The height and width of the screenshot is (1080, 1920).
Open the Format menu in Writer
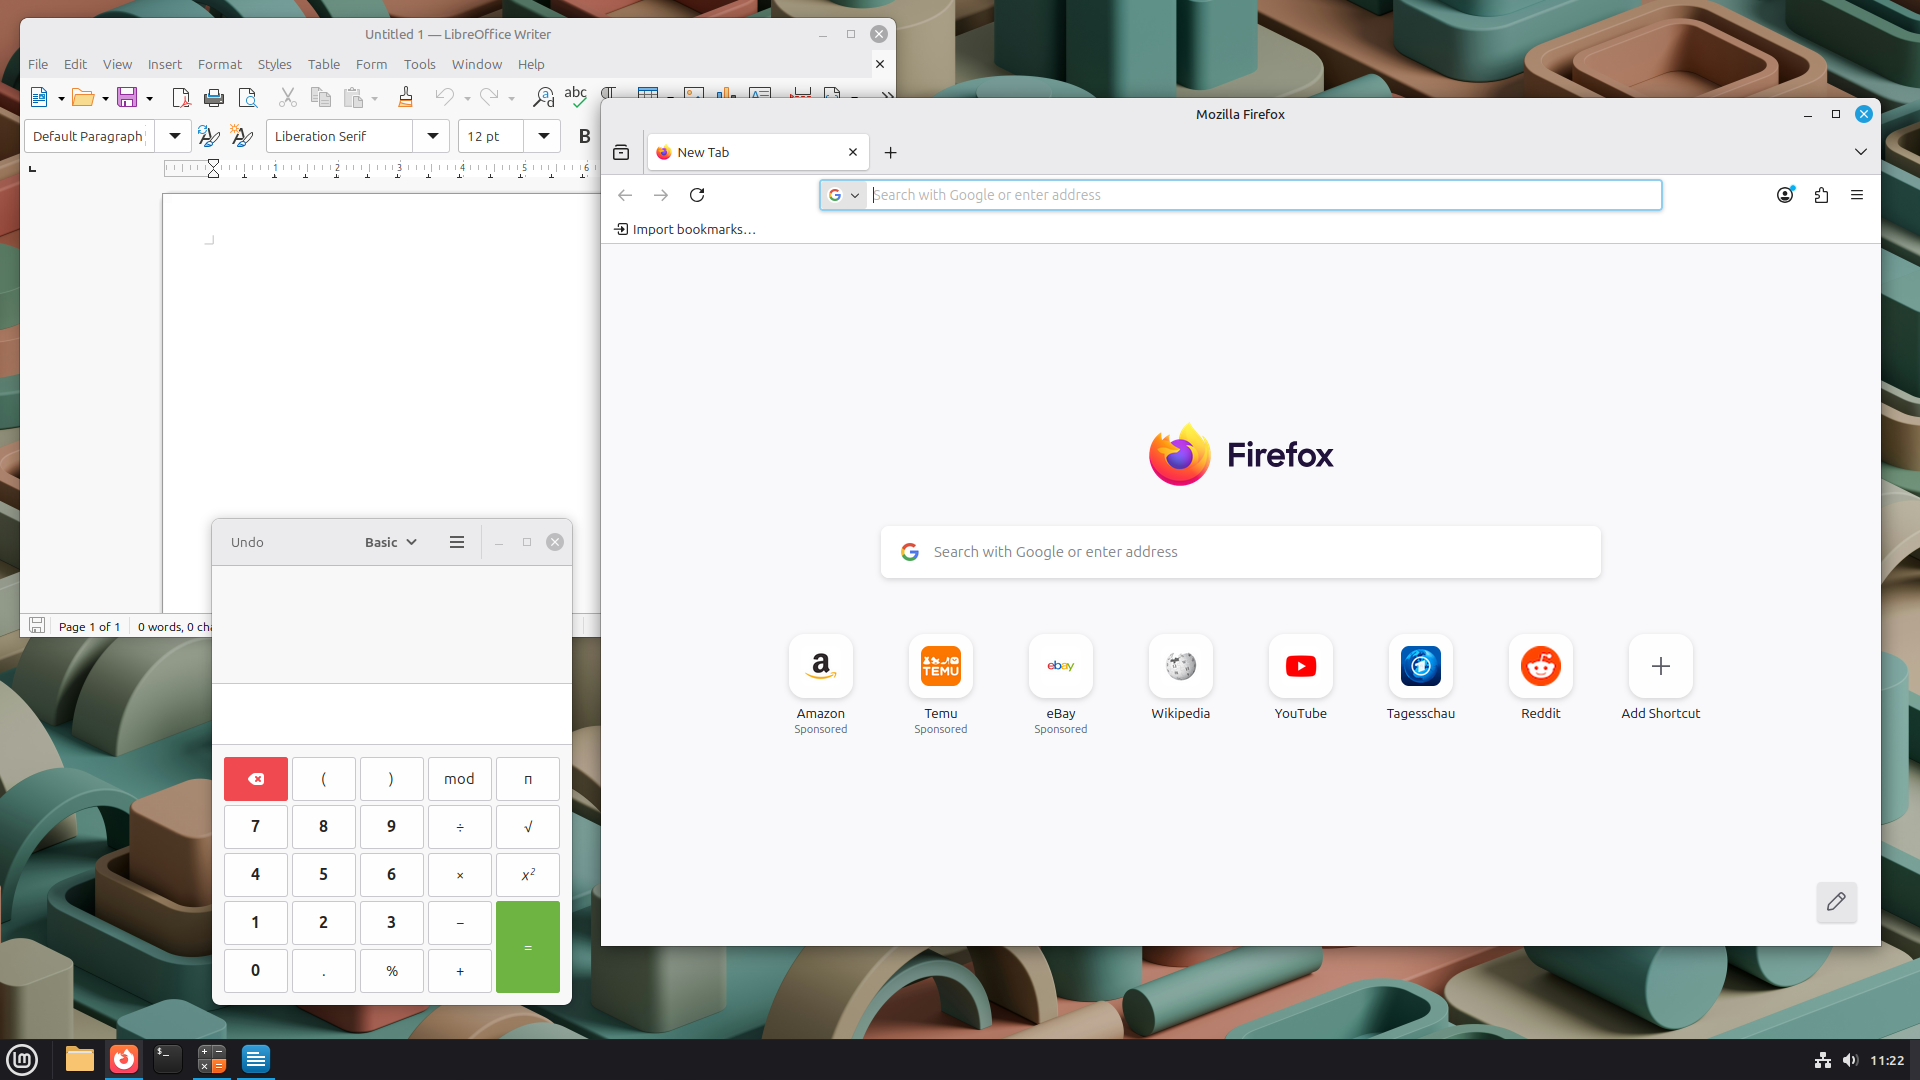tap(219, 64)
